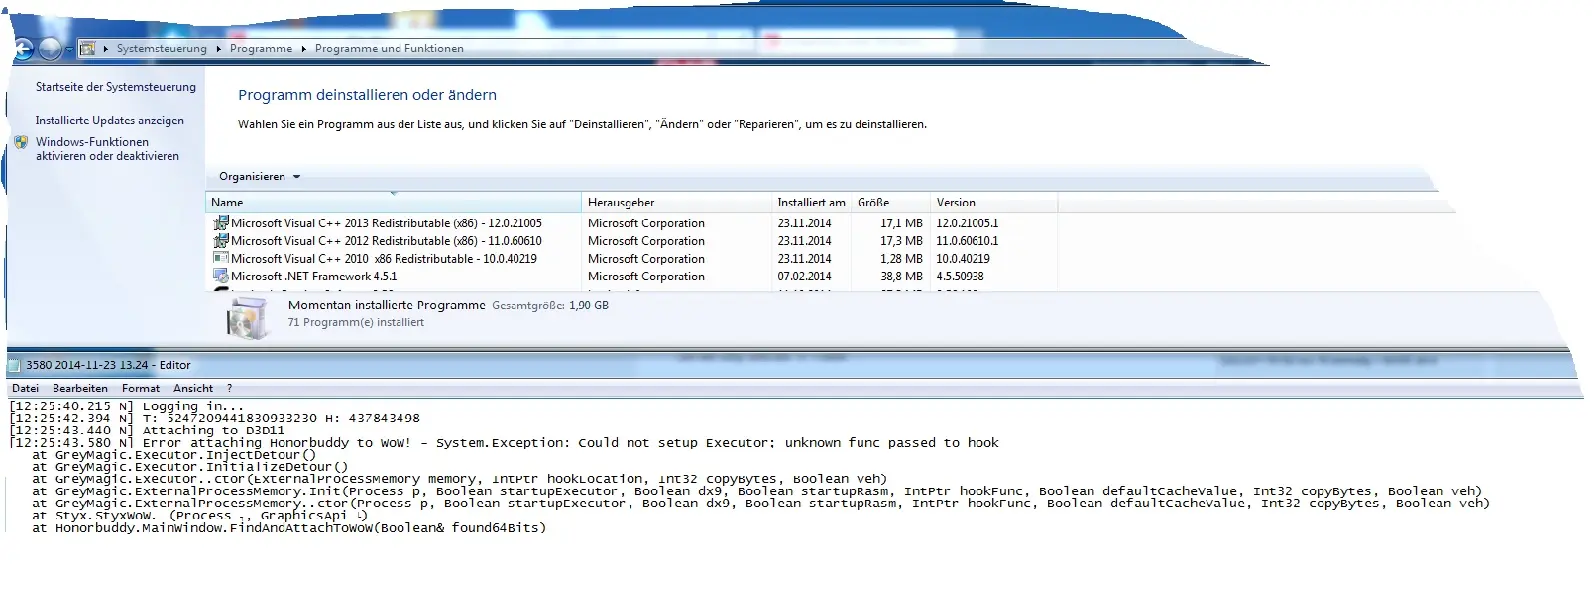Click size 38,8 MB cell
Viewport: 1594px width, 608px height.
(901, 276)
